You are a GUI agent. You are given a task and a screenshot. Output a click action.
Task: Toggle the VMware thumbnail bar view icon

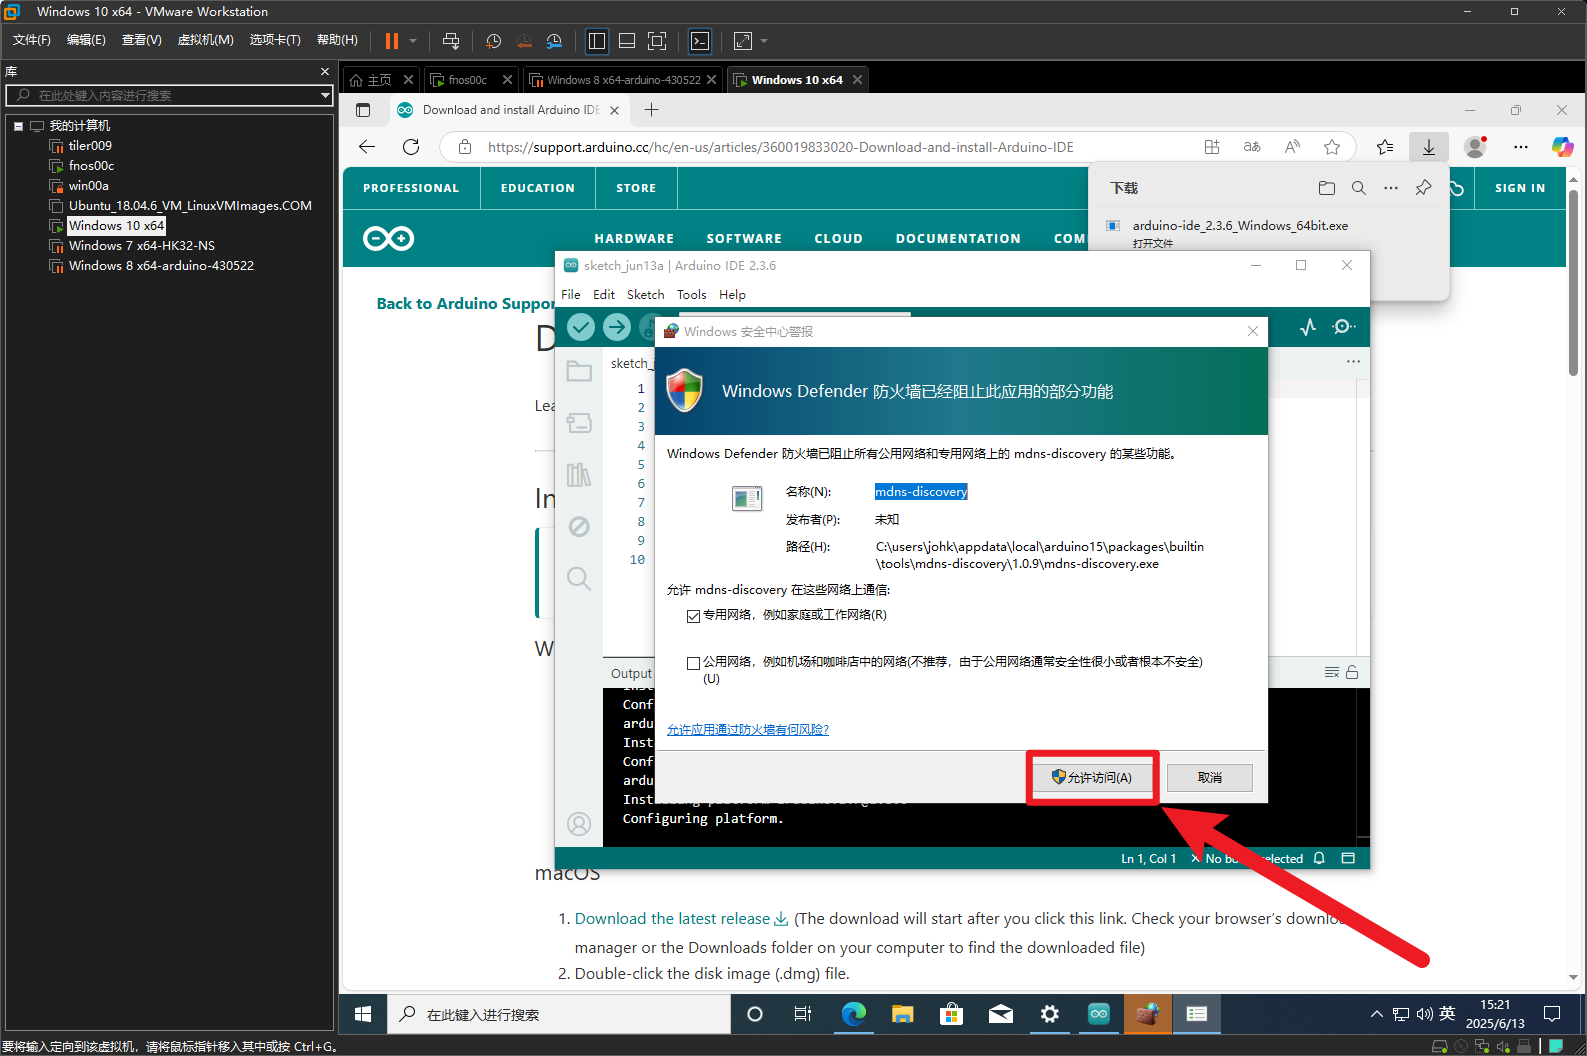pyautogui.click(x=627, y=41)
